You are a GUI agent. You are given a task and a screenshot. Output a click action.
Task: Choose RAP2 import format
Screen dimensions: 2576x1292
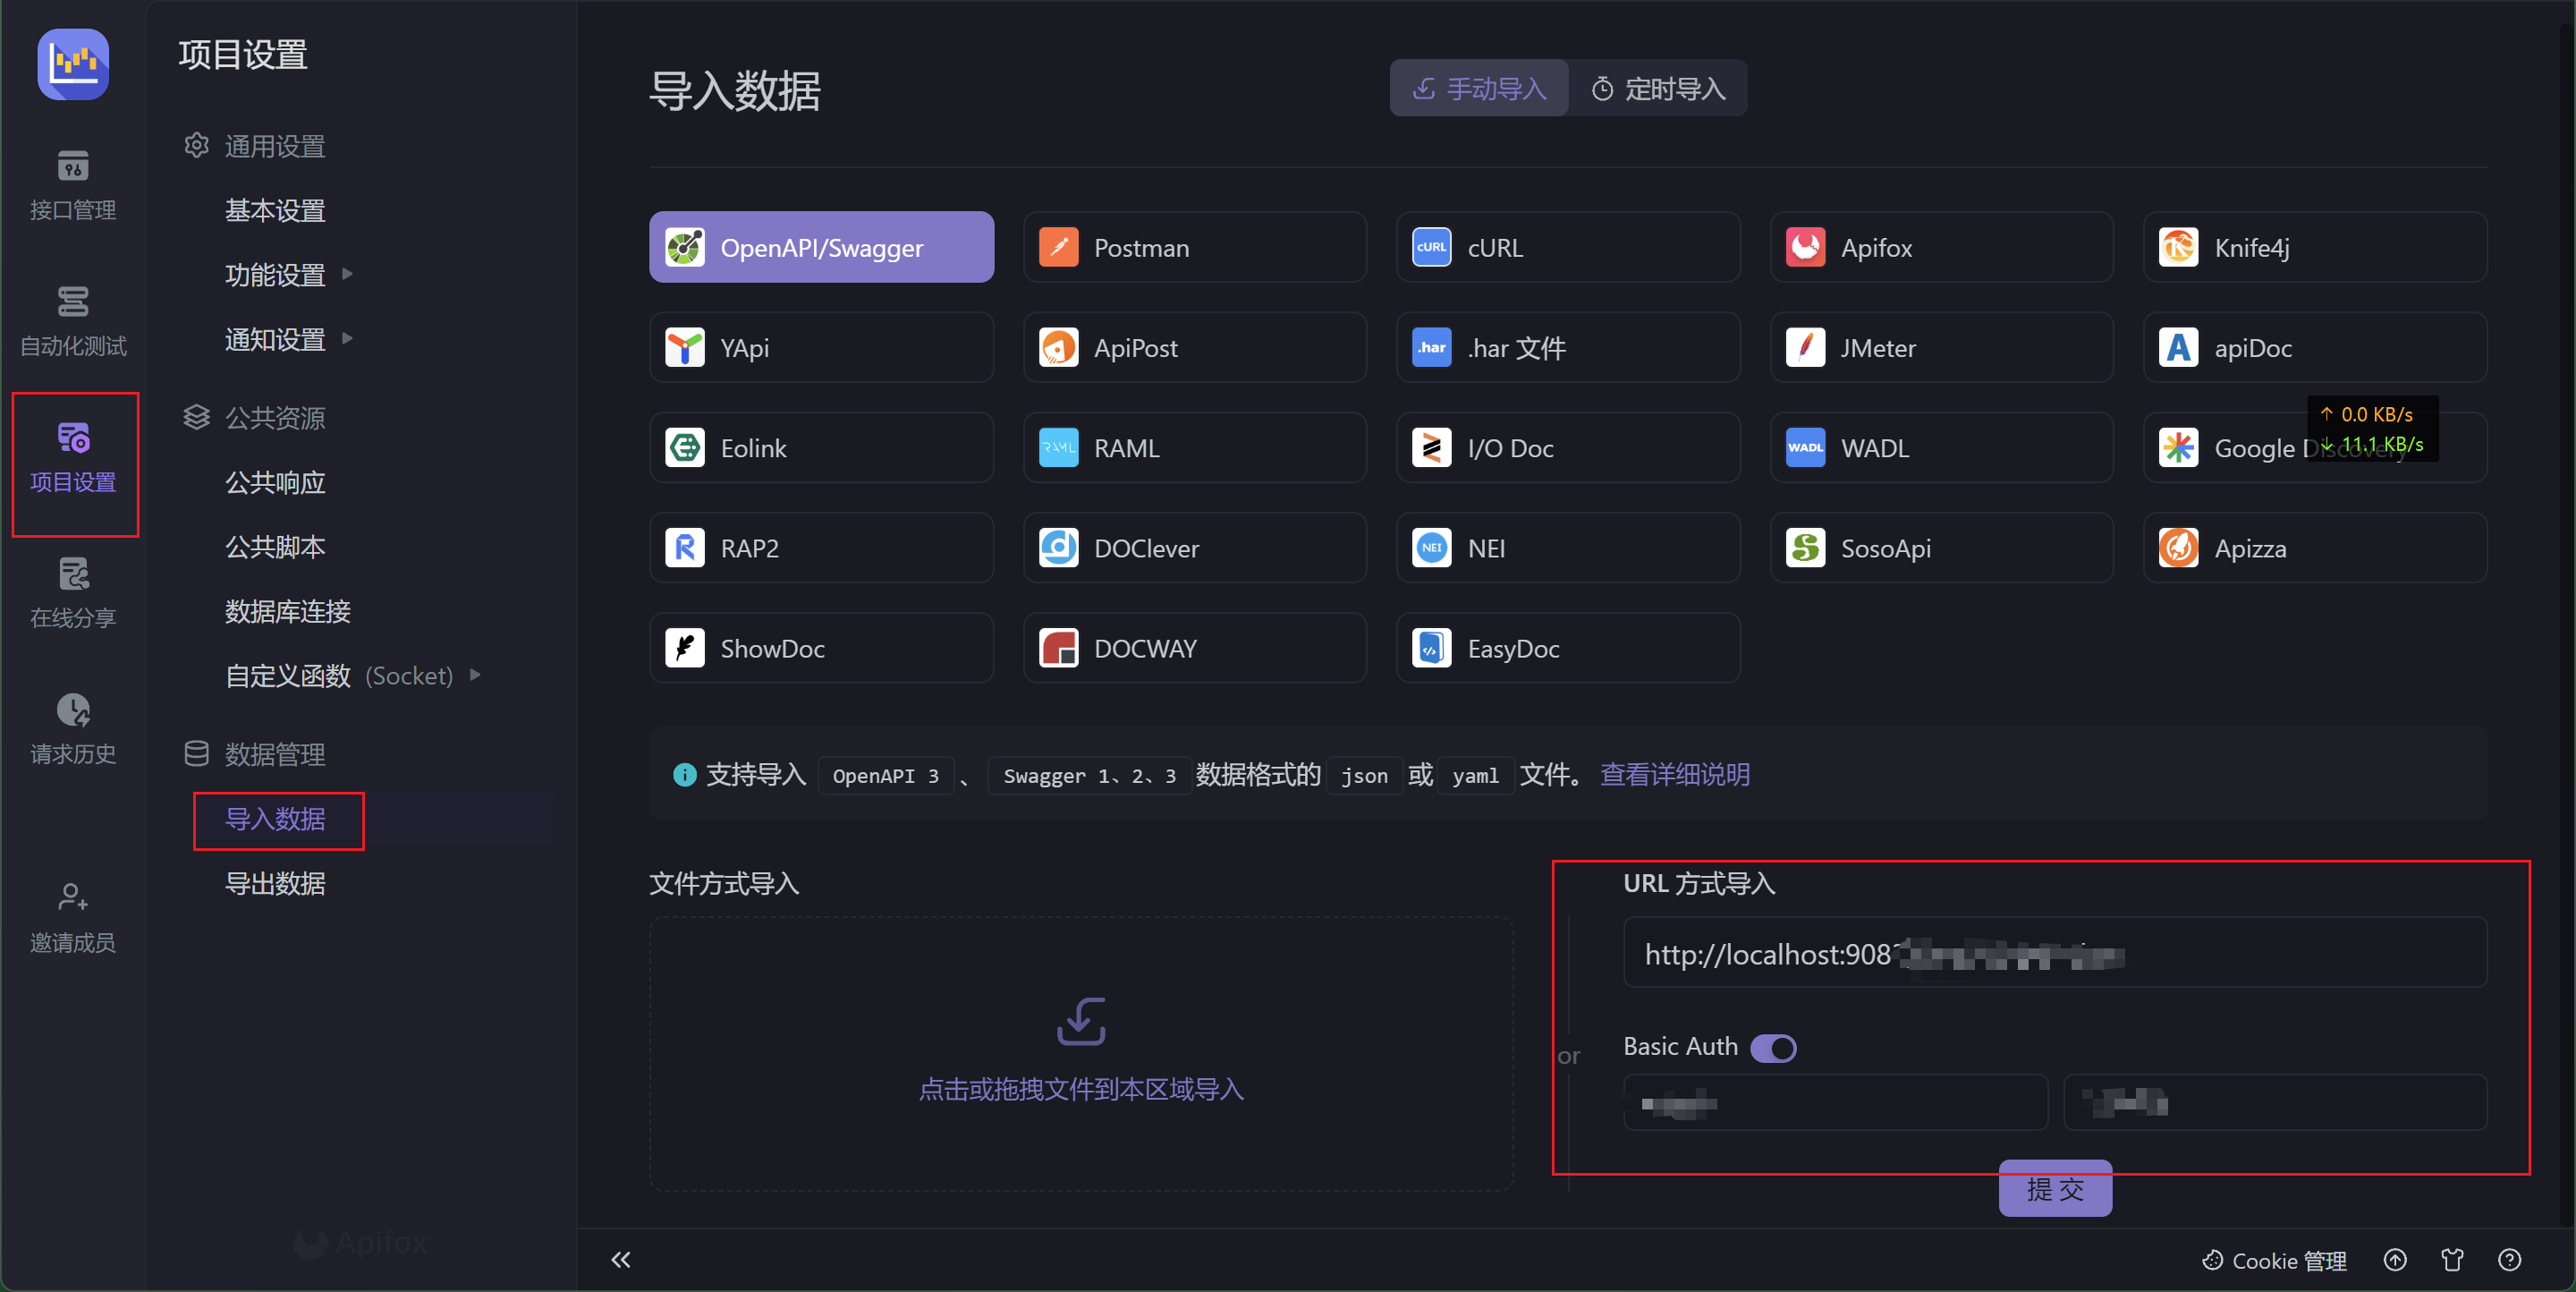pyautogui.click(x=821, y=547)
